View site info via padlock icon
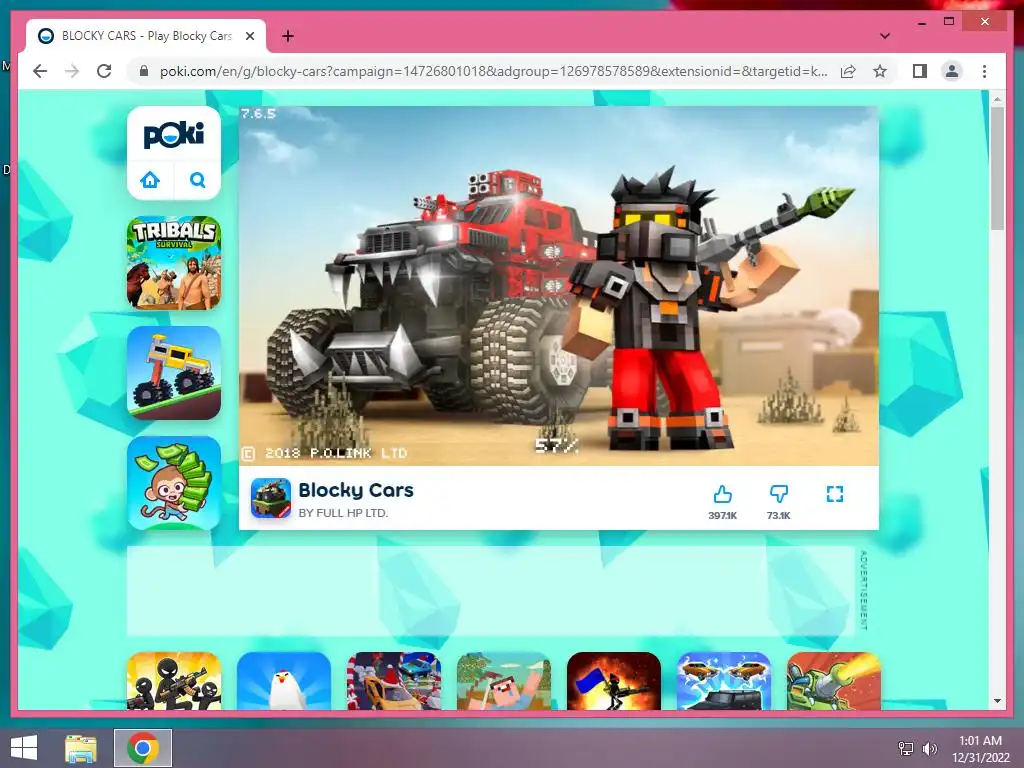The image size is (1024, 768). coord(144,71)
